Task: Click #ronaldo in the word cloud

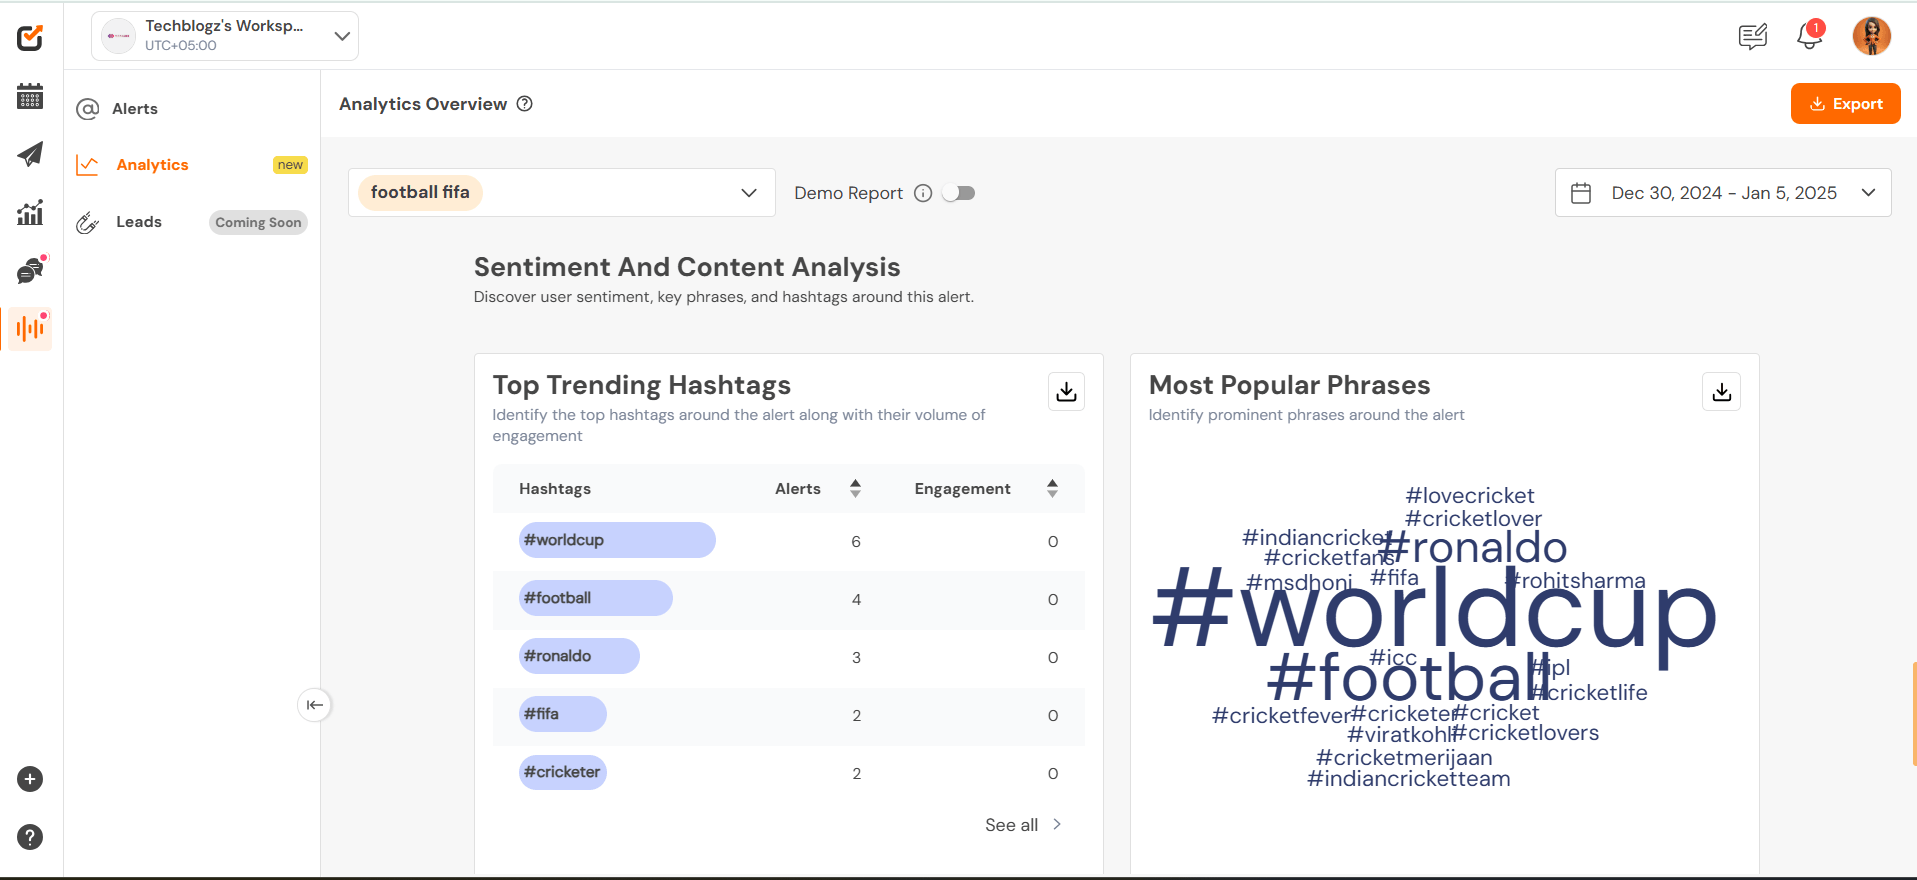Action: click(x=1472, y=548)
